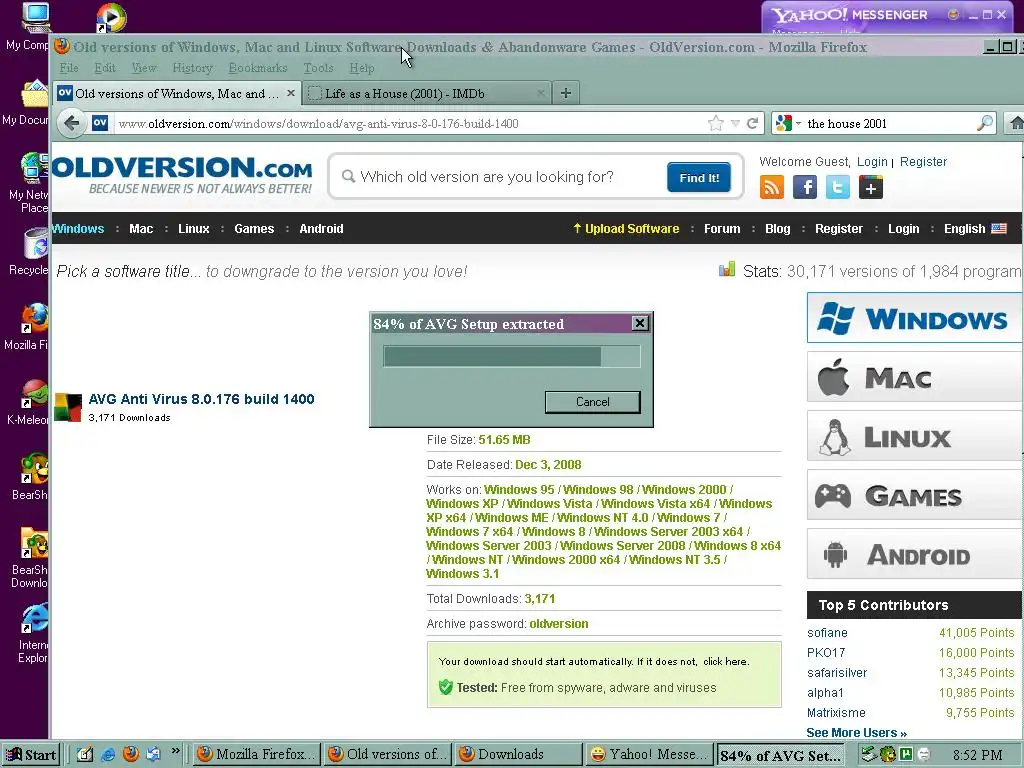The width and height of the screenshot is (1024, 768).
Task: Click the Upload Software link
Action: (x=626, y=229)
